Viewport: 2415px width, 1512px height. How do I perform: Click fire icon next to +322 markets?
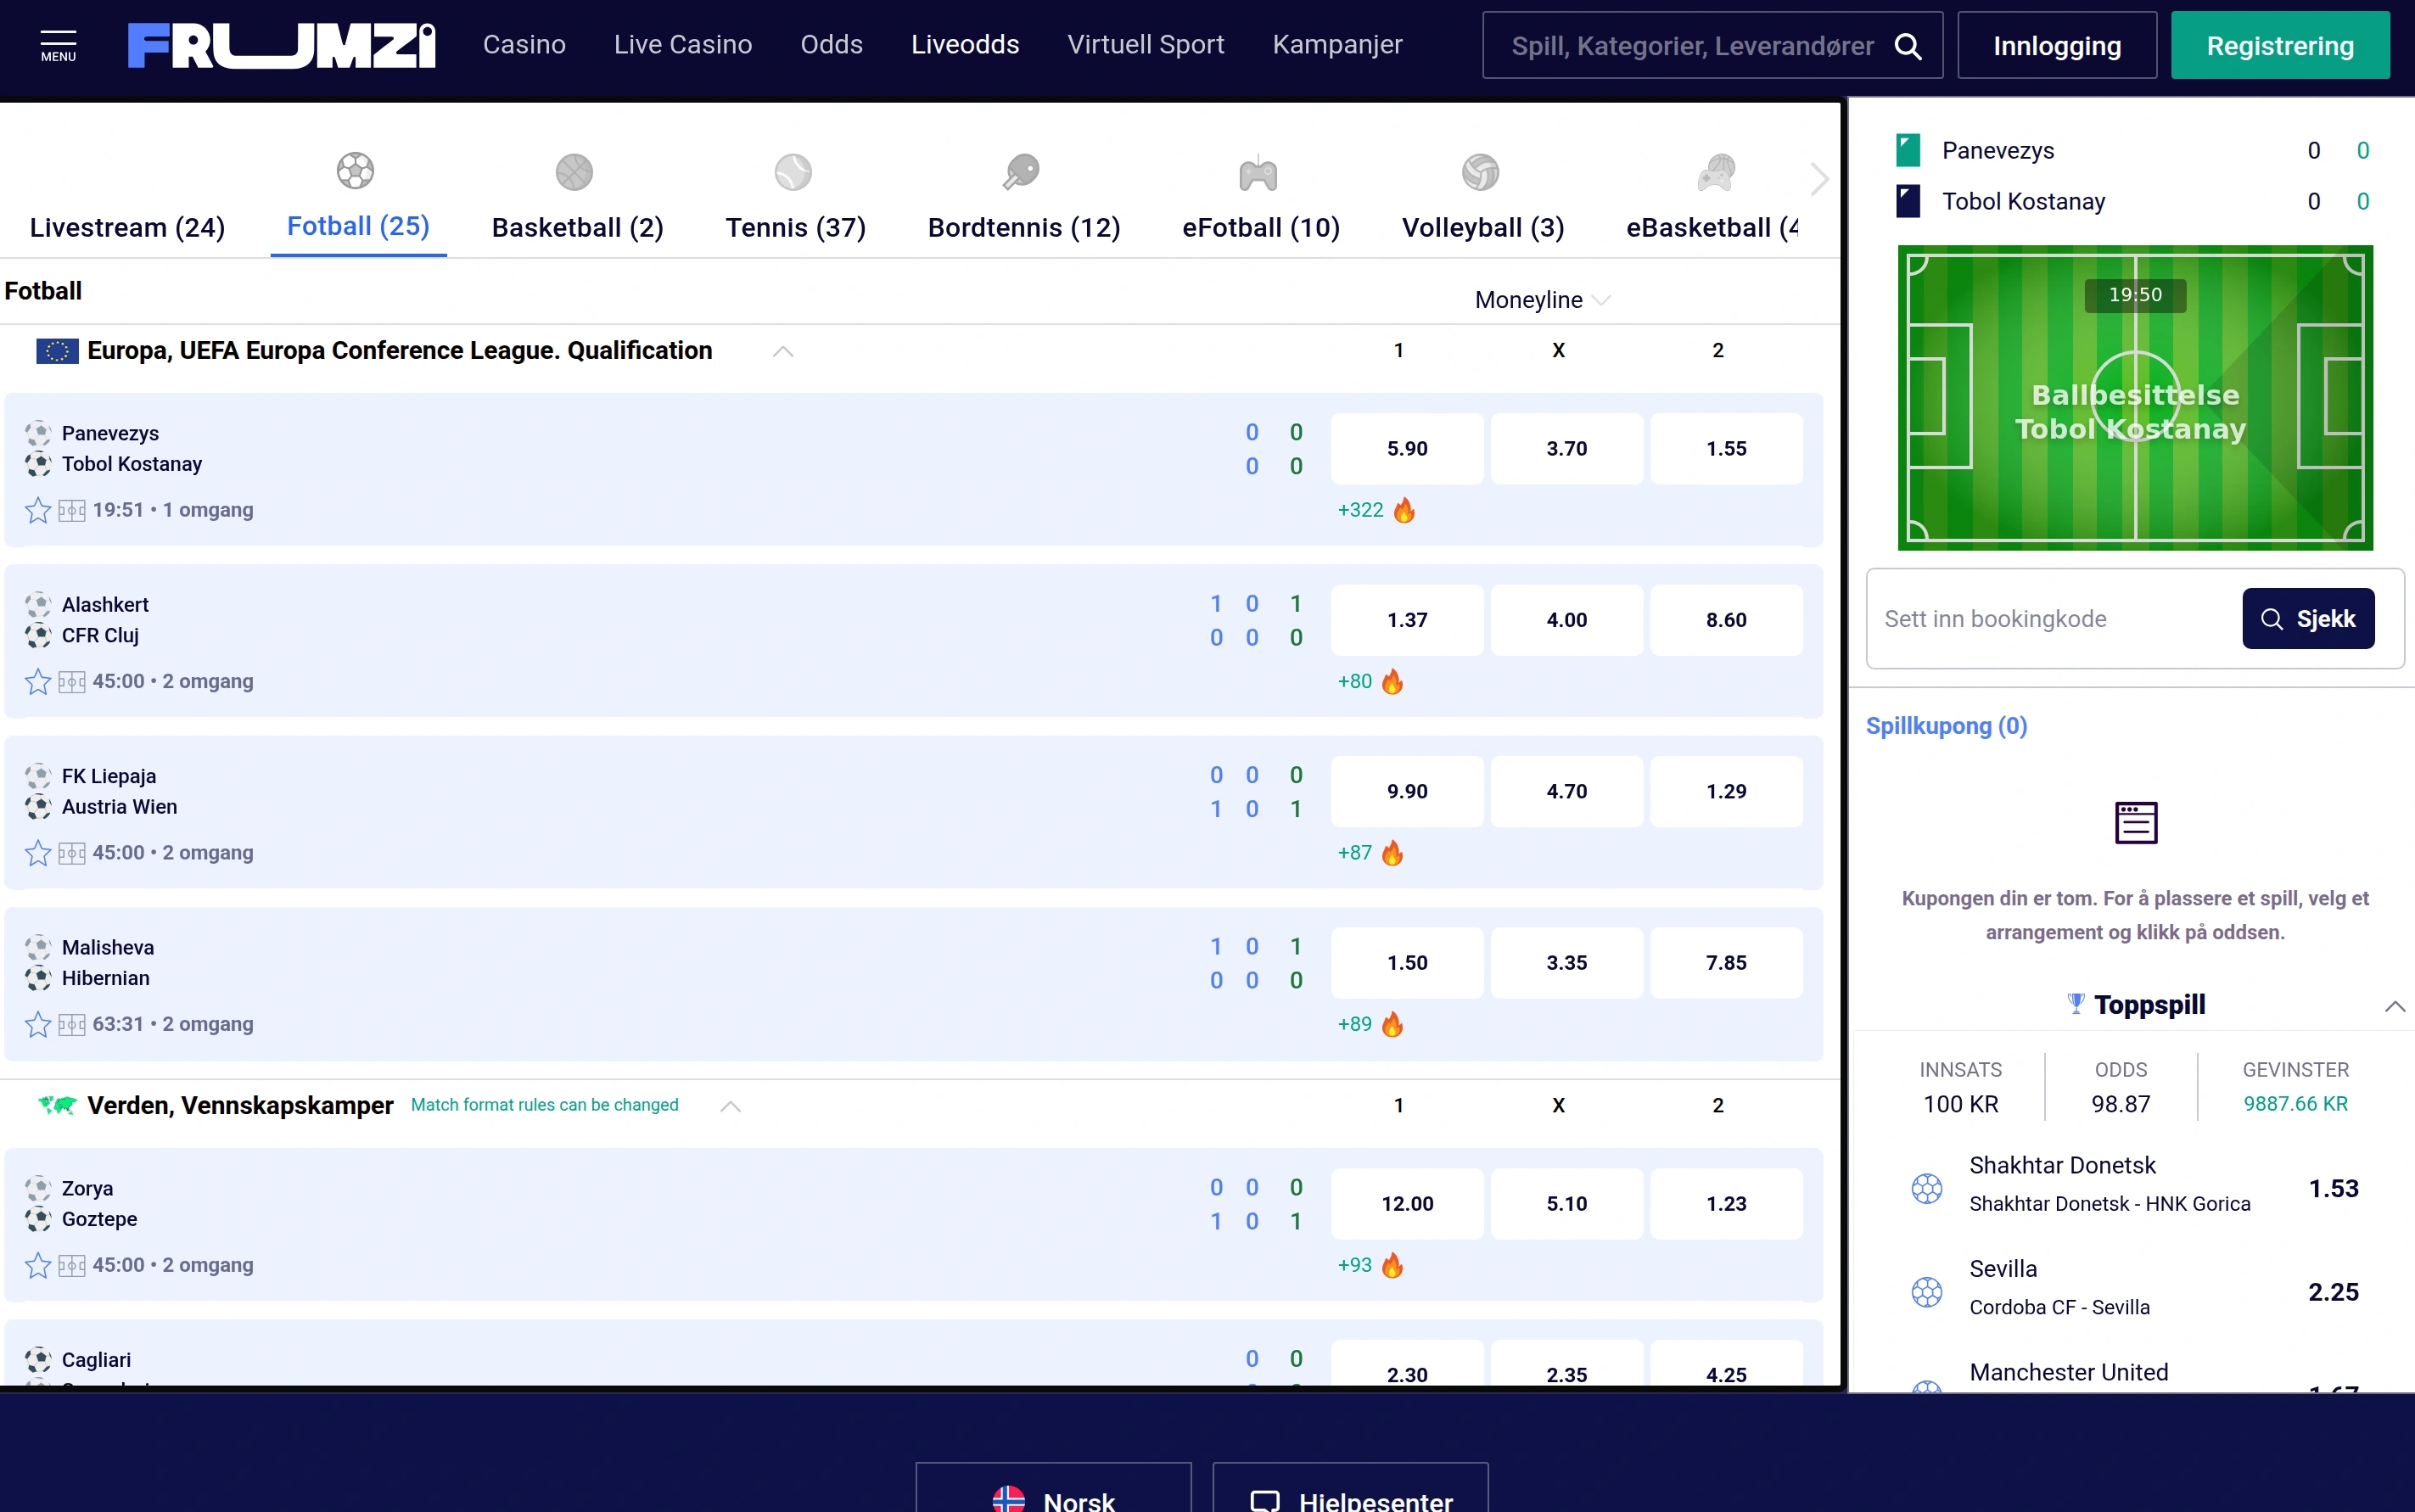pos(1404,510)
